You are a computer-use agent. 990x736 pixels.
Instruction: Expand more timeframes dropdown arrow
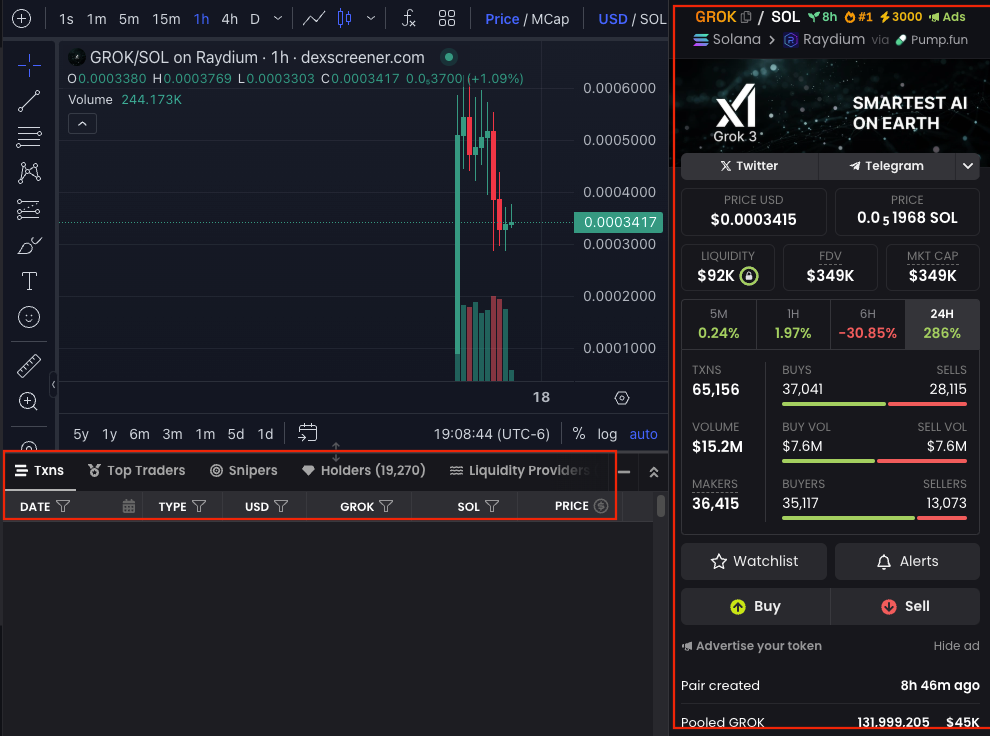pyautogui.click(x=278, y=19)
